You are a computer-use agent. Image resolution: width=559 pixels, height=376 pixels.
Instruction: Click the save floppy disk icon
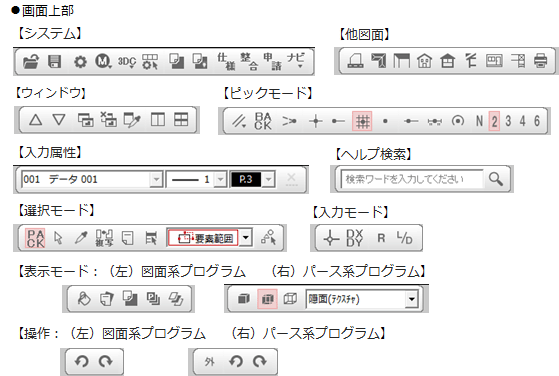(x=55, y=62)
